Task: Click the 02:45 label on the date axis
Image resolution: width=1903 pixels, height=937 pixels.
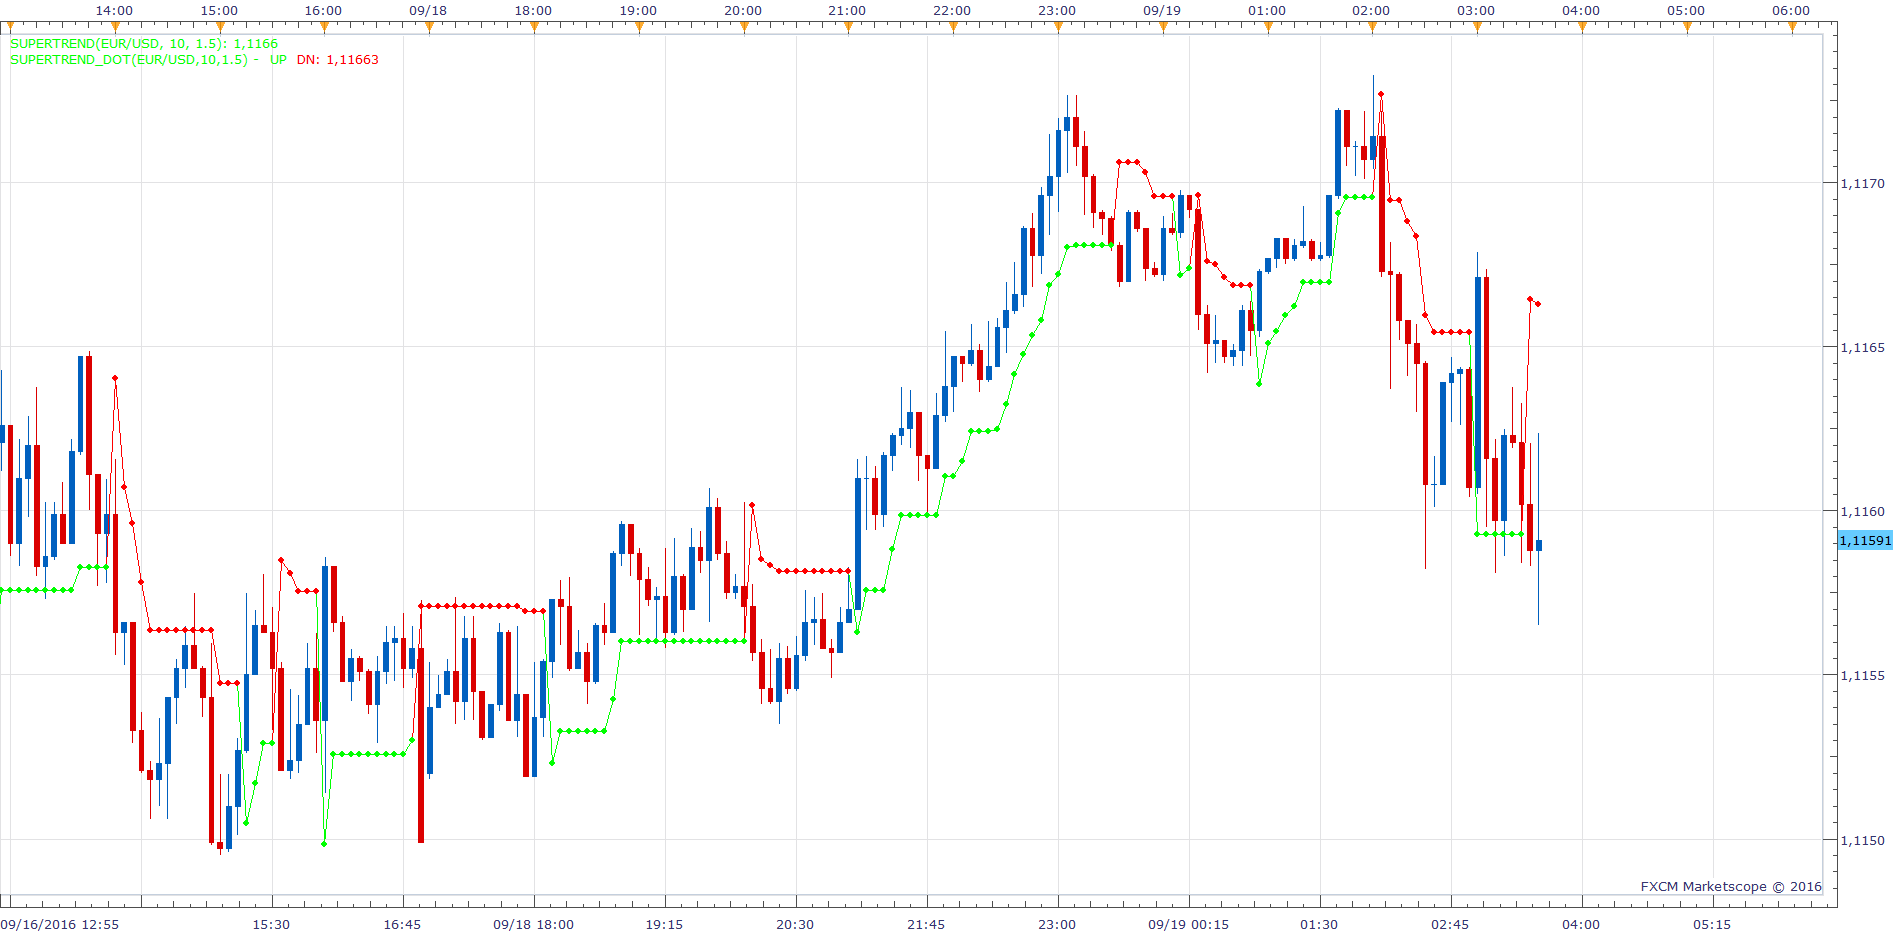Action: (1450, 925)
